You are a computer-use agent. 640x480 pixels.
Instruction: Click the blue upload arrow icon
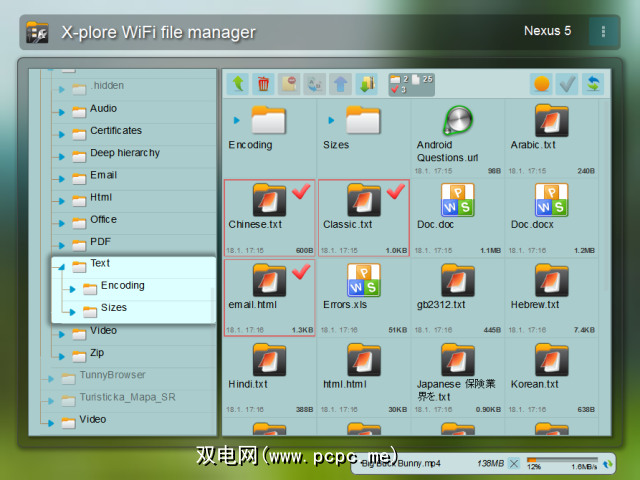pos(340,84)
